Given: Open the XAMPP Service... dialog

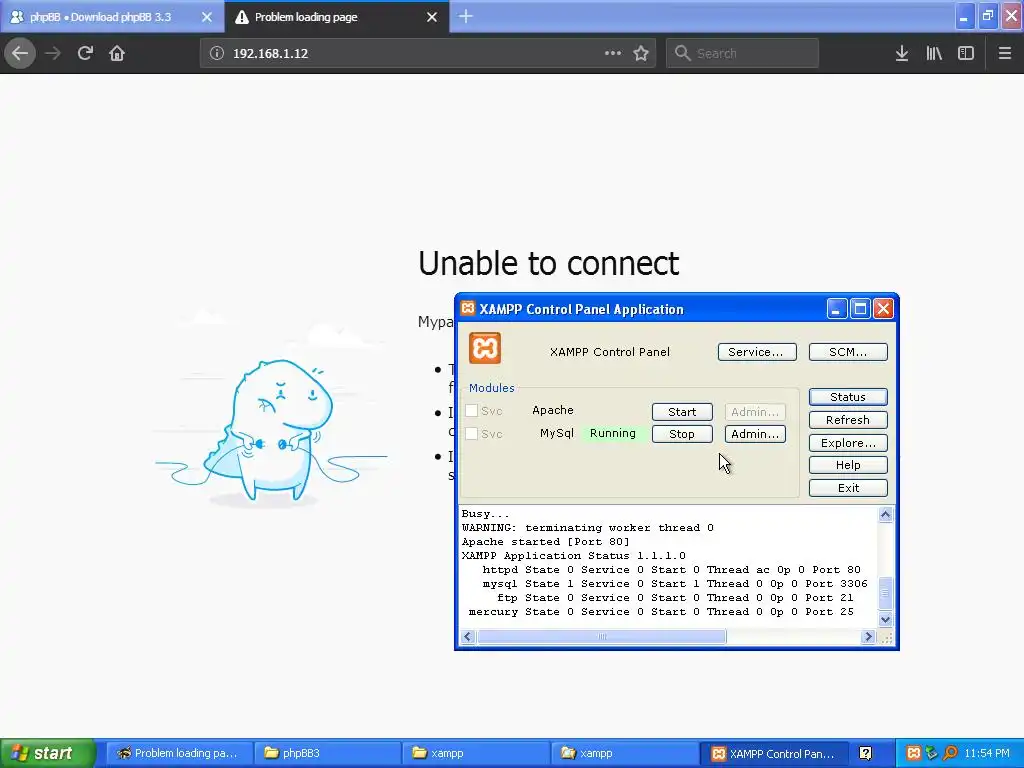Looking at the screenshot, I should [x=757, y=352].
